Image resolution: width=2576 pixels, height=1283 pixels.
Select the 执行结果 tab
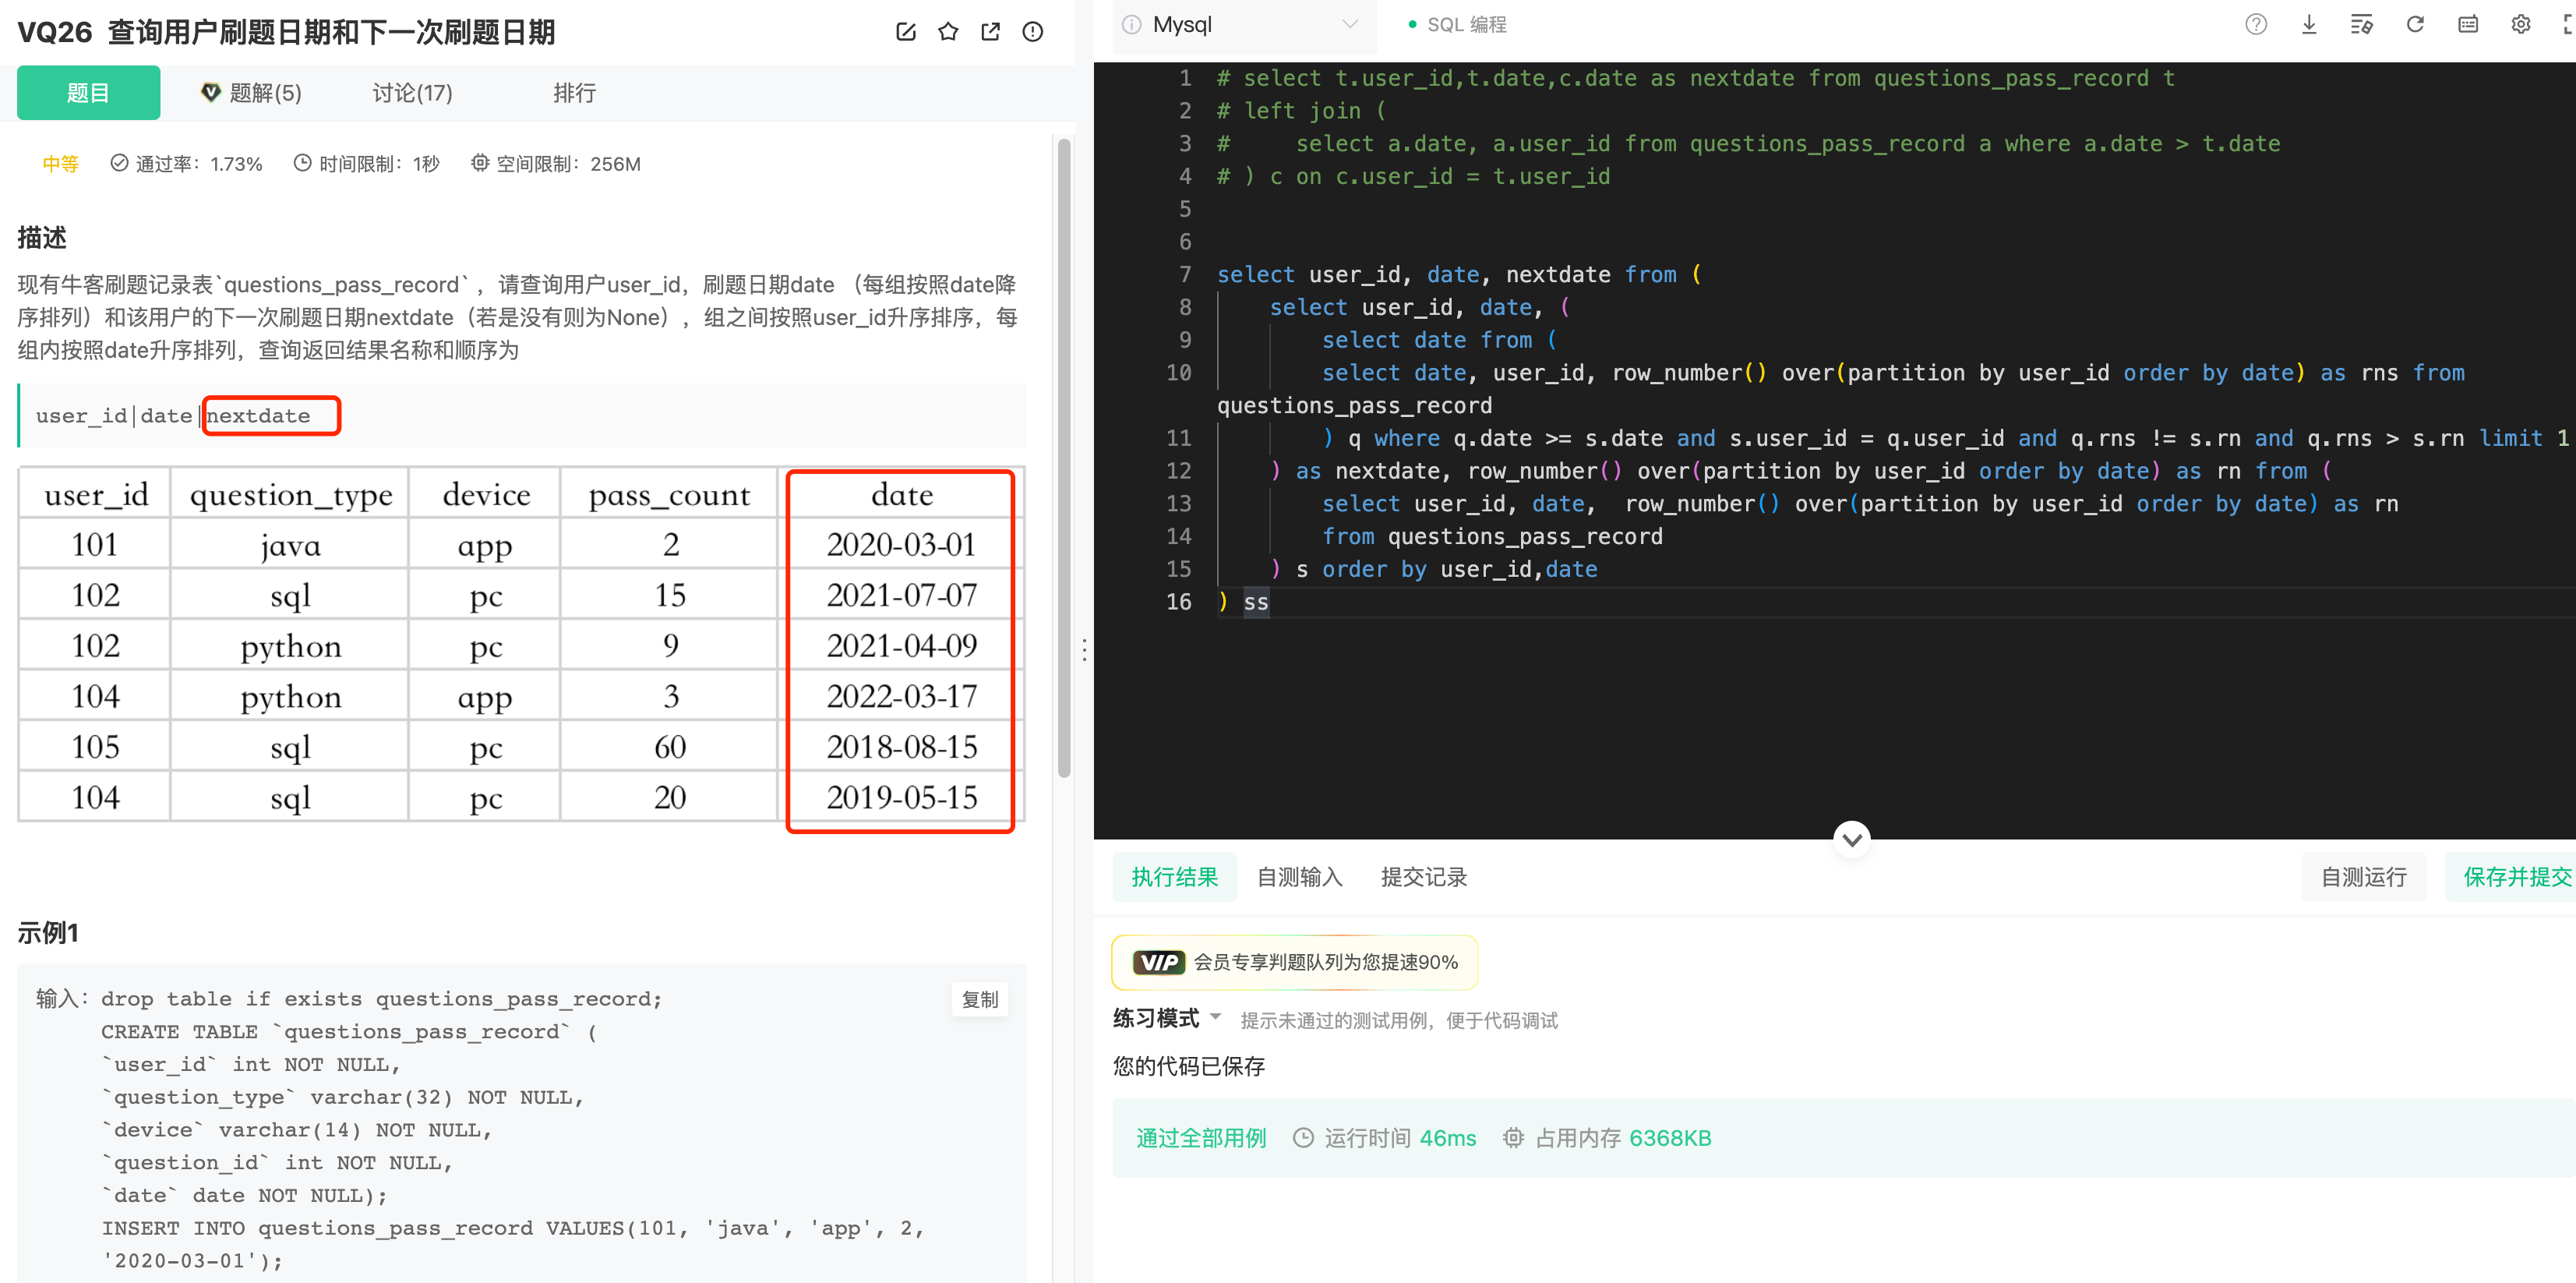pyautogui.click(x=1174, y=877)
